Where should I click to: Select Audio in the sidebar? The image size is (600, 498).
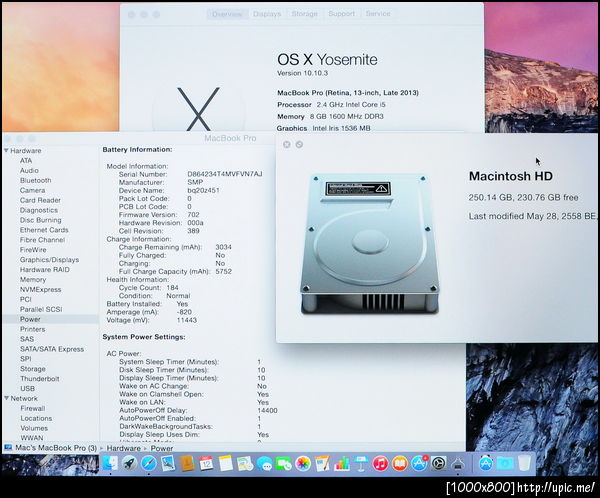tap(29, 170)
